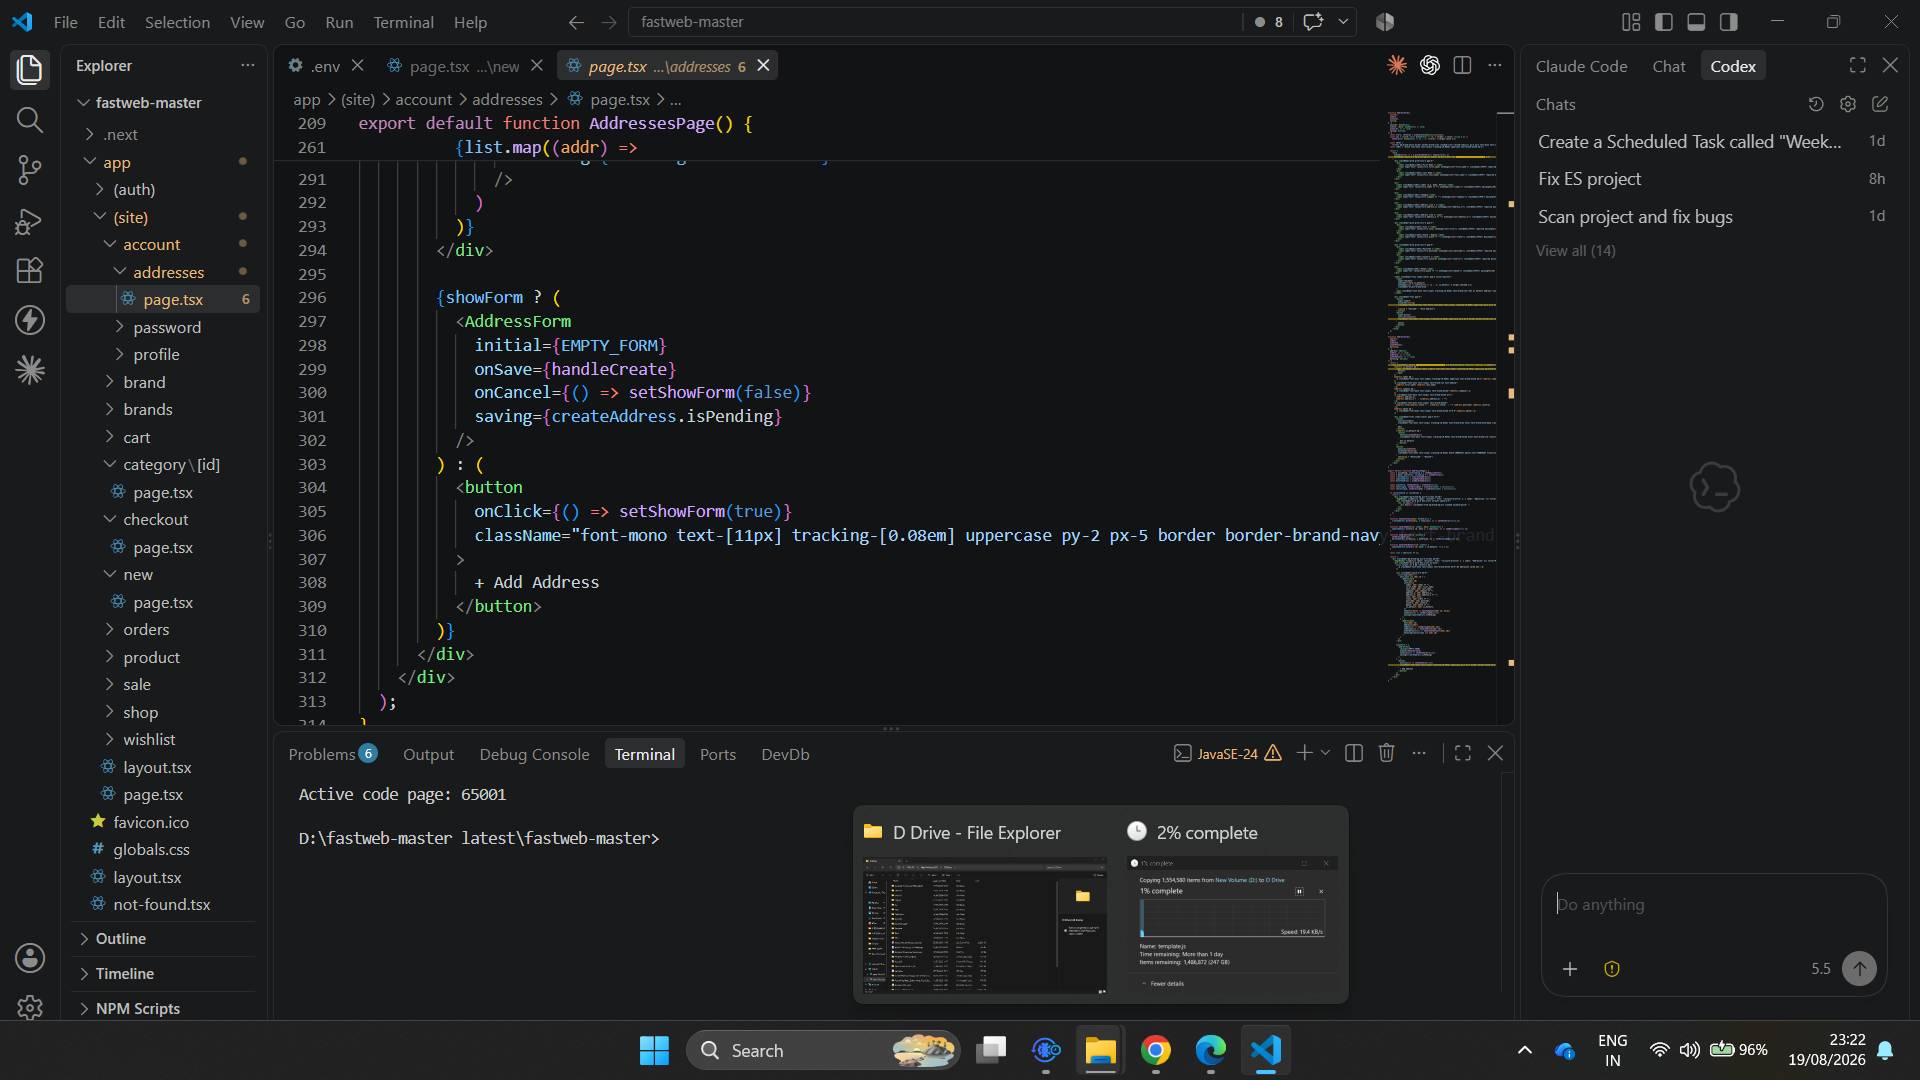Click the Codex icon in editor toolbar
1920x1080 pixels.
click(1430, 66)
